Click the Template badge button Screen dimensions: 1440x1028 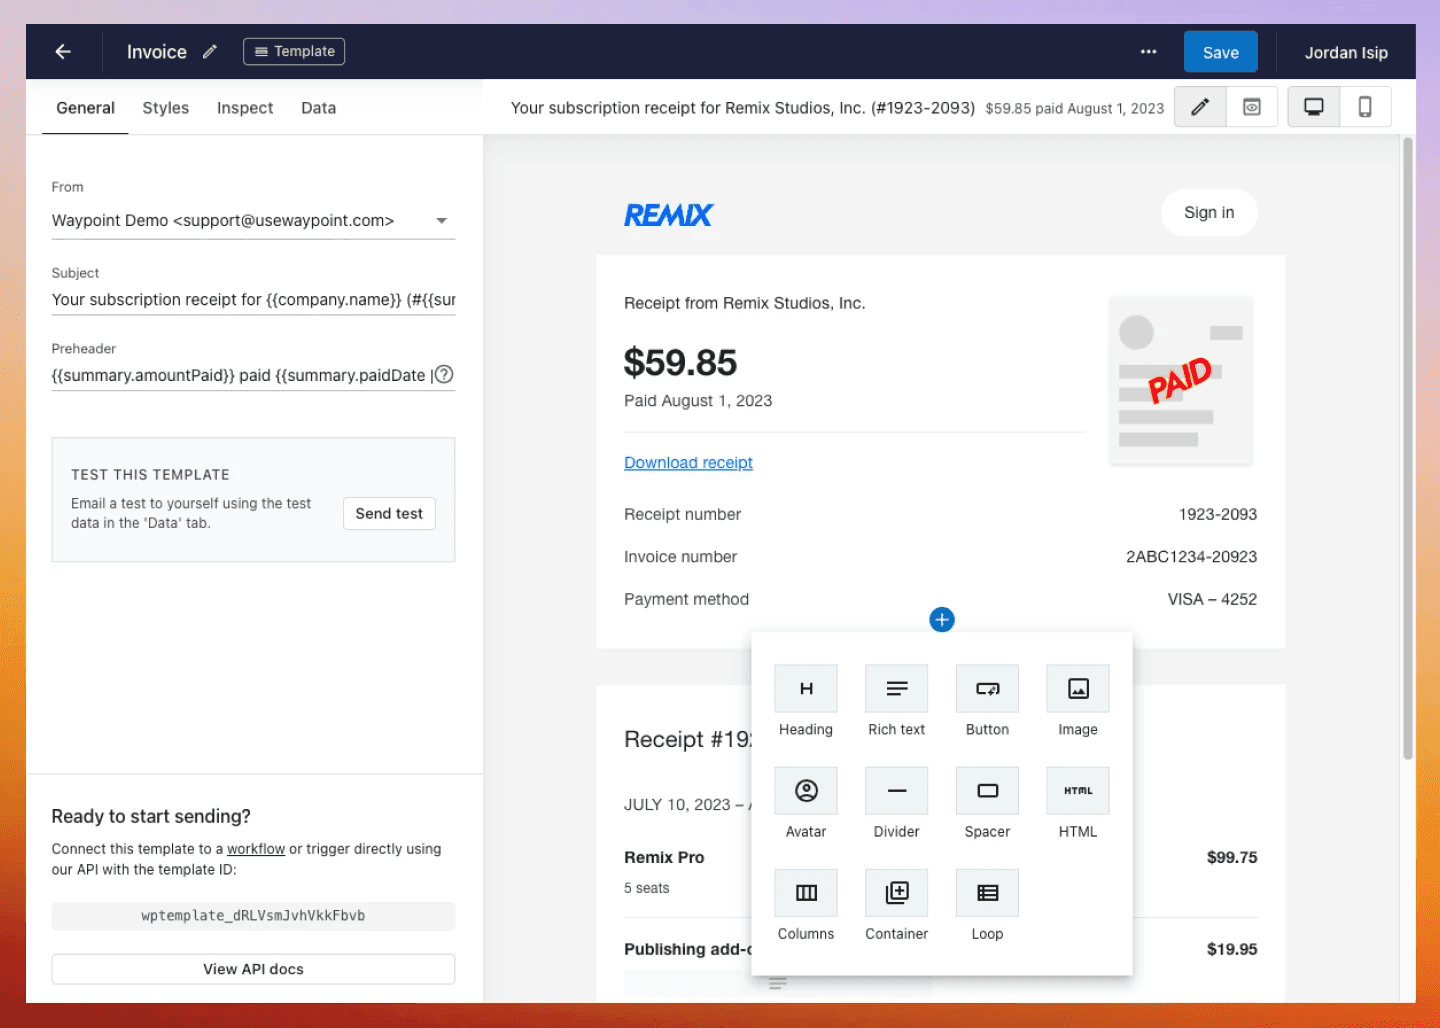click(294, 51)
